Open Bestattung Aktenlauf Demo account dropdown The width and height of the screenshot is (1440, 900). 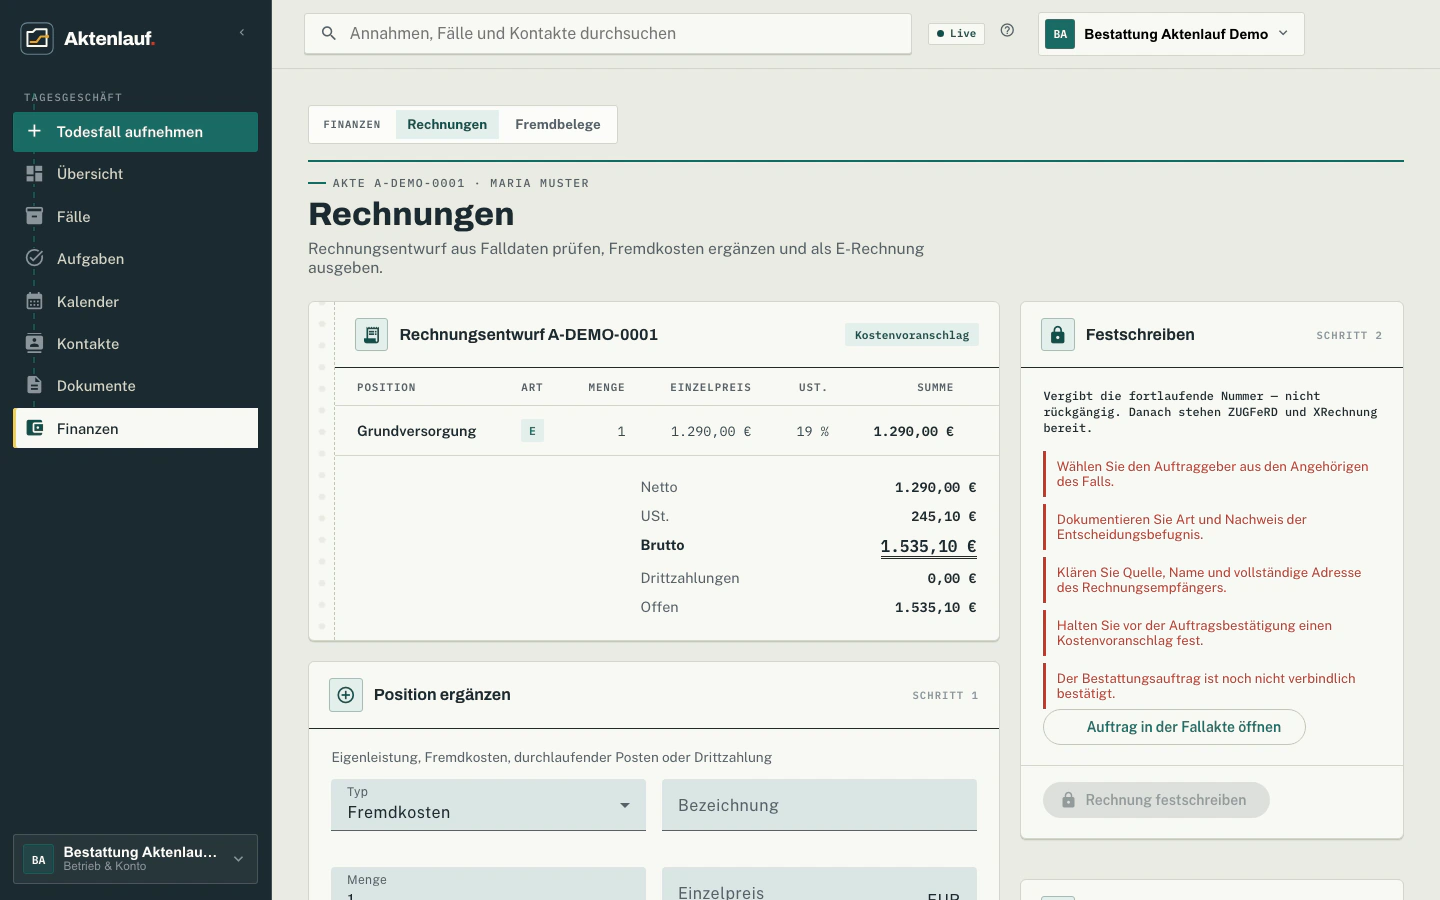1171,34
